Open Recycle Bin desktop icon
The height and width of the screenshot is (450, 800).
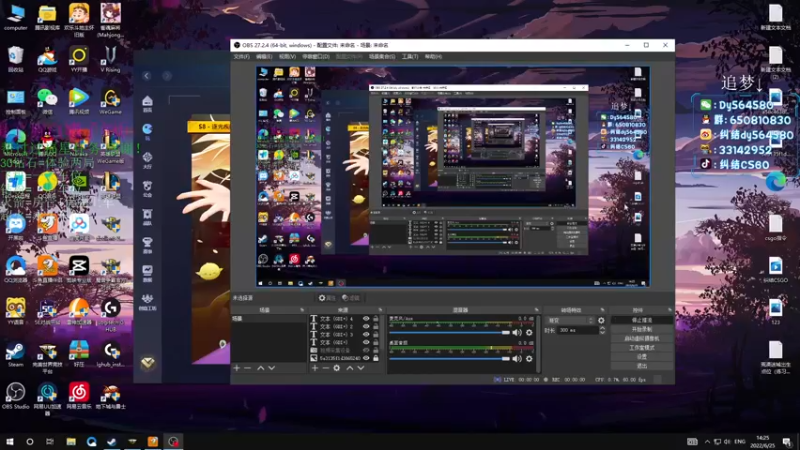pos(15,59)
